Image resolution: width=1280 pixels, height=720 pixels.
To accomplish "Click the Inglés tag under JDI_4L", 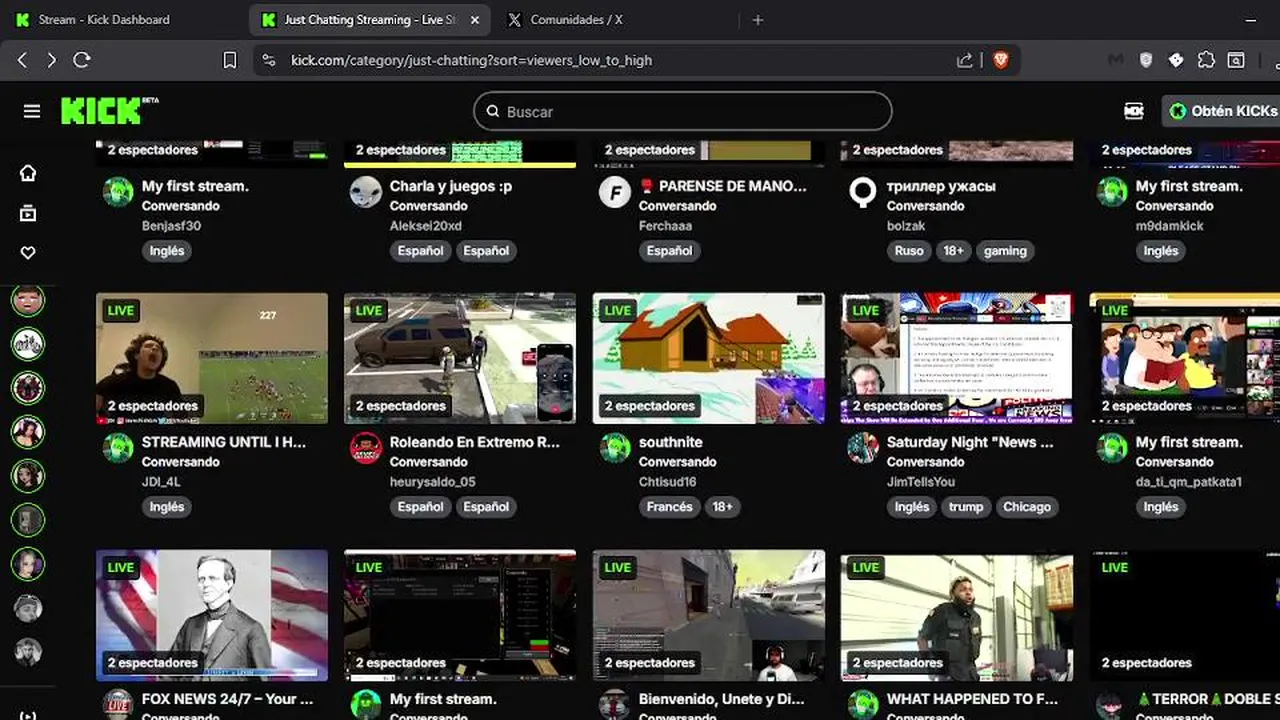I will (x=167, y=507).
